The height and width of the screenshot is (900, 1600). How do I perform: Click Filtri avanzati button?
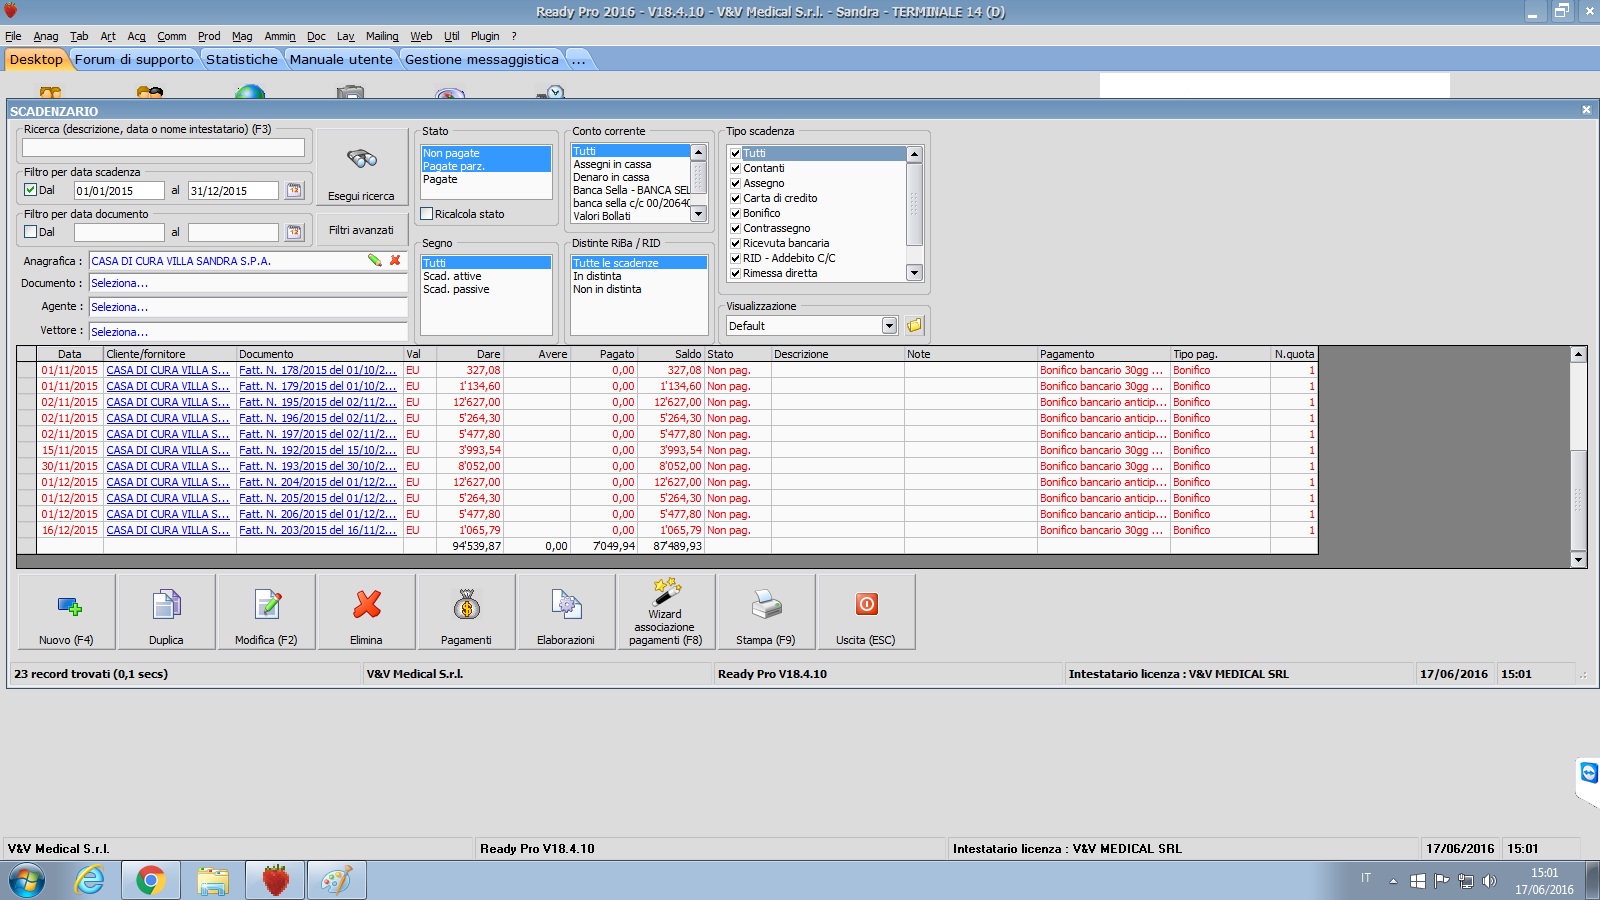(x=361, y=230)
